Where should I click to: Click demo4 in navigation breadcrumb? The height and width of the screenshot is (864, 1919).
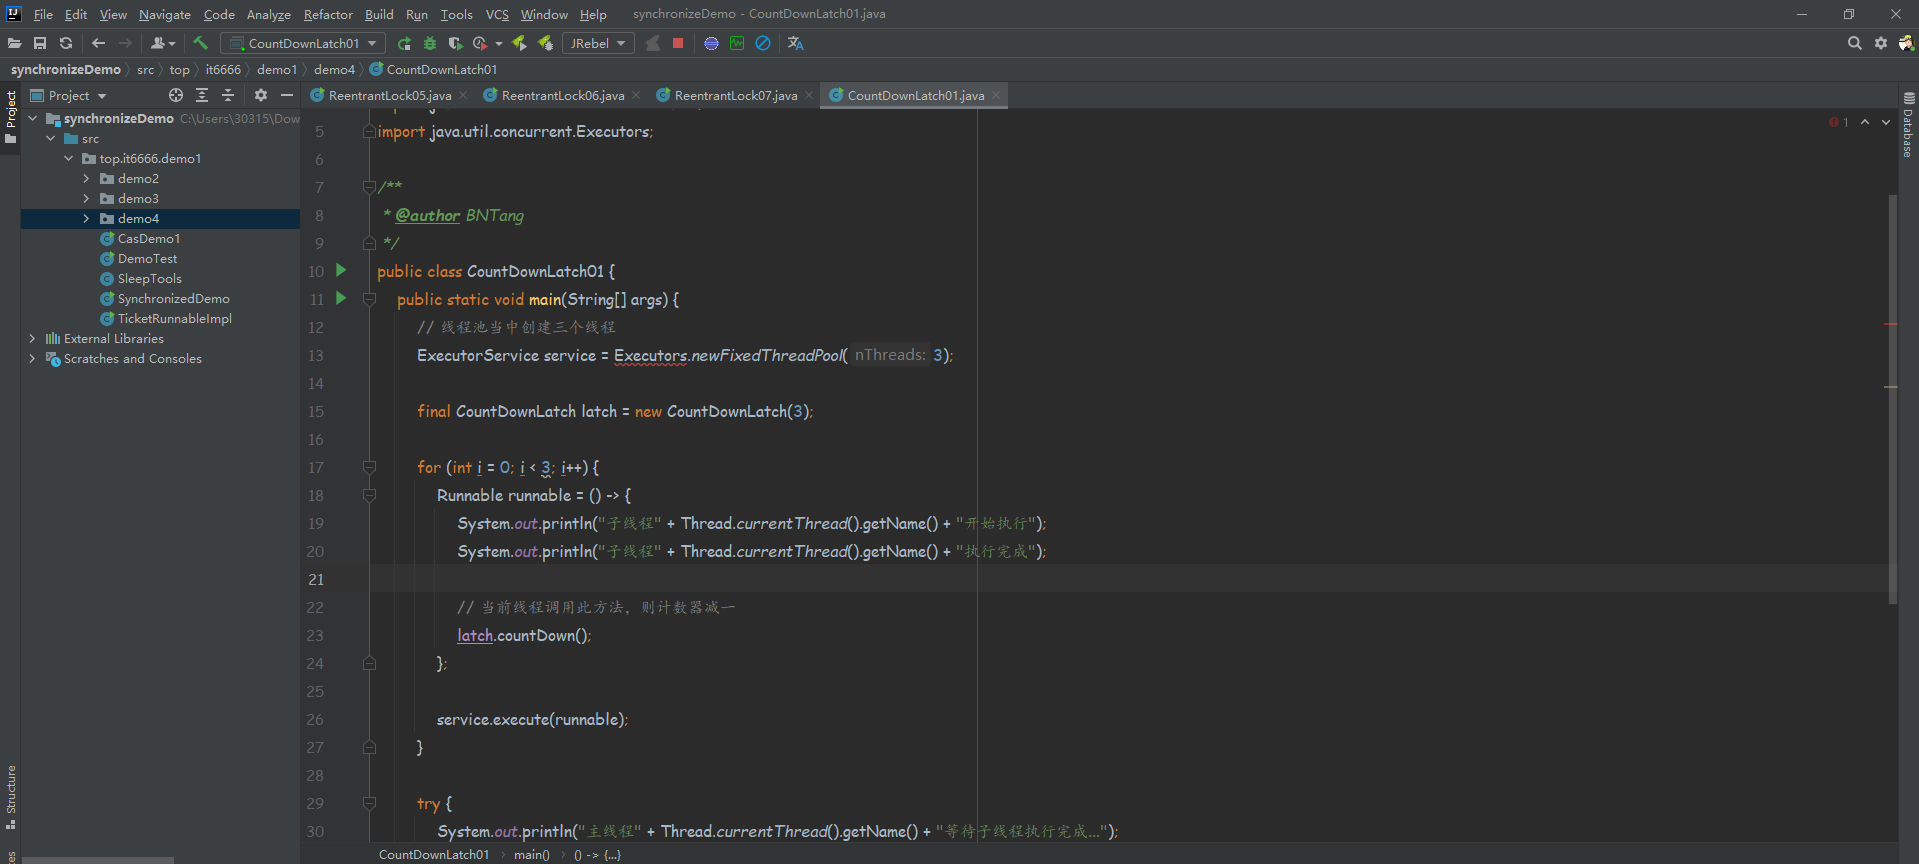pos(334,69)
